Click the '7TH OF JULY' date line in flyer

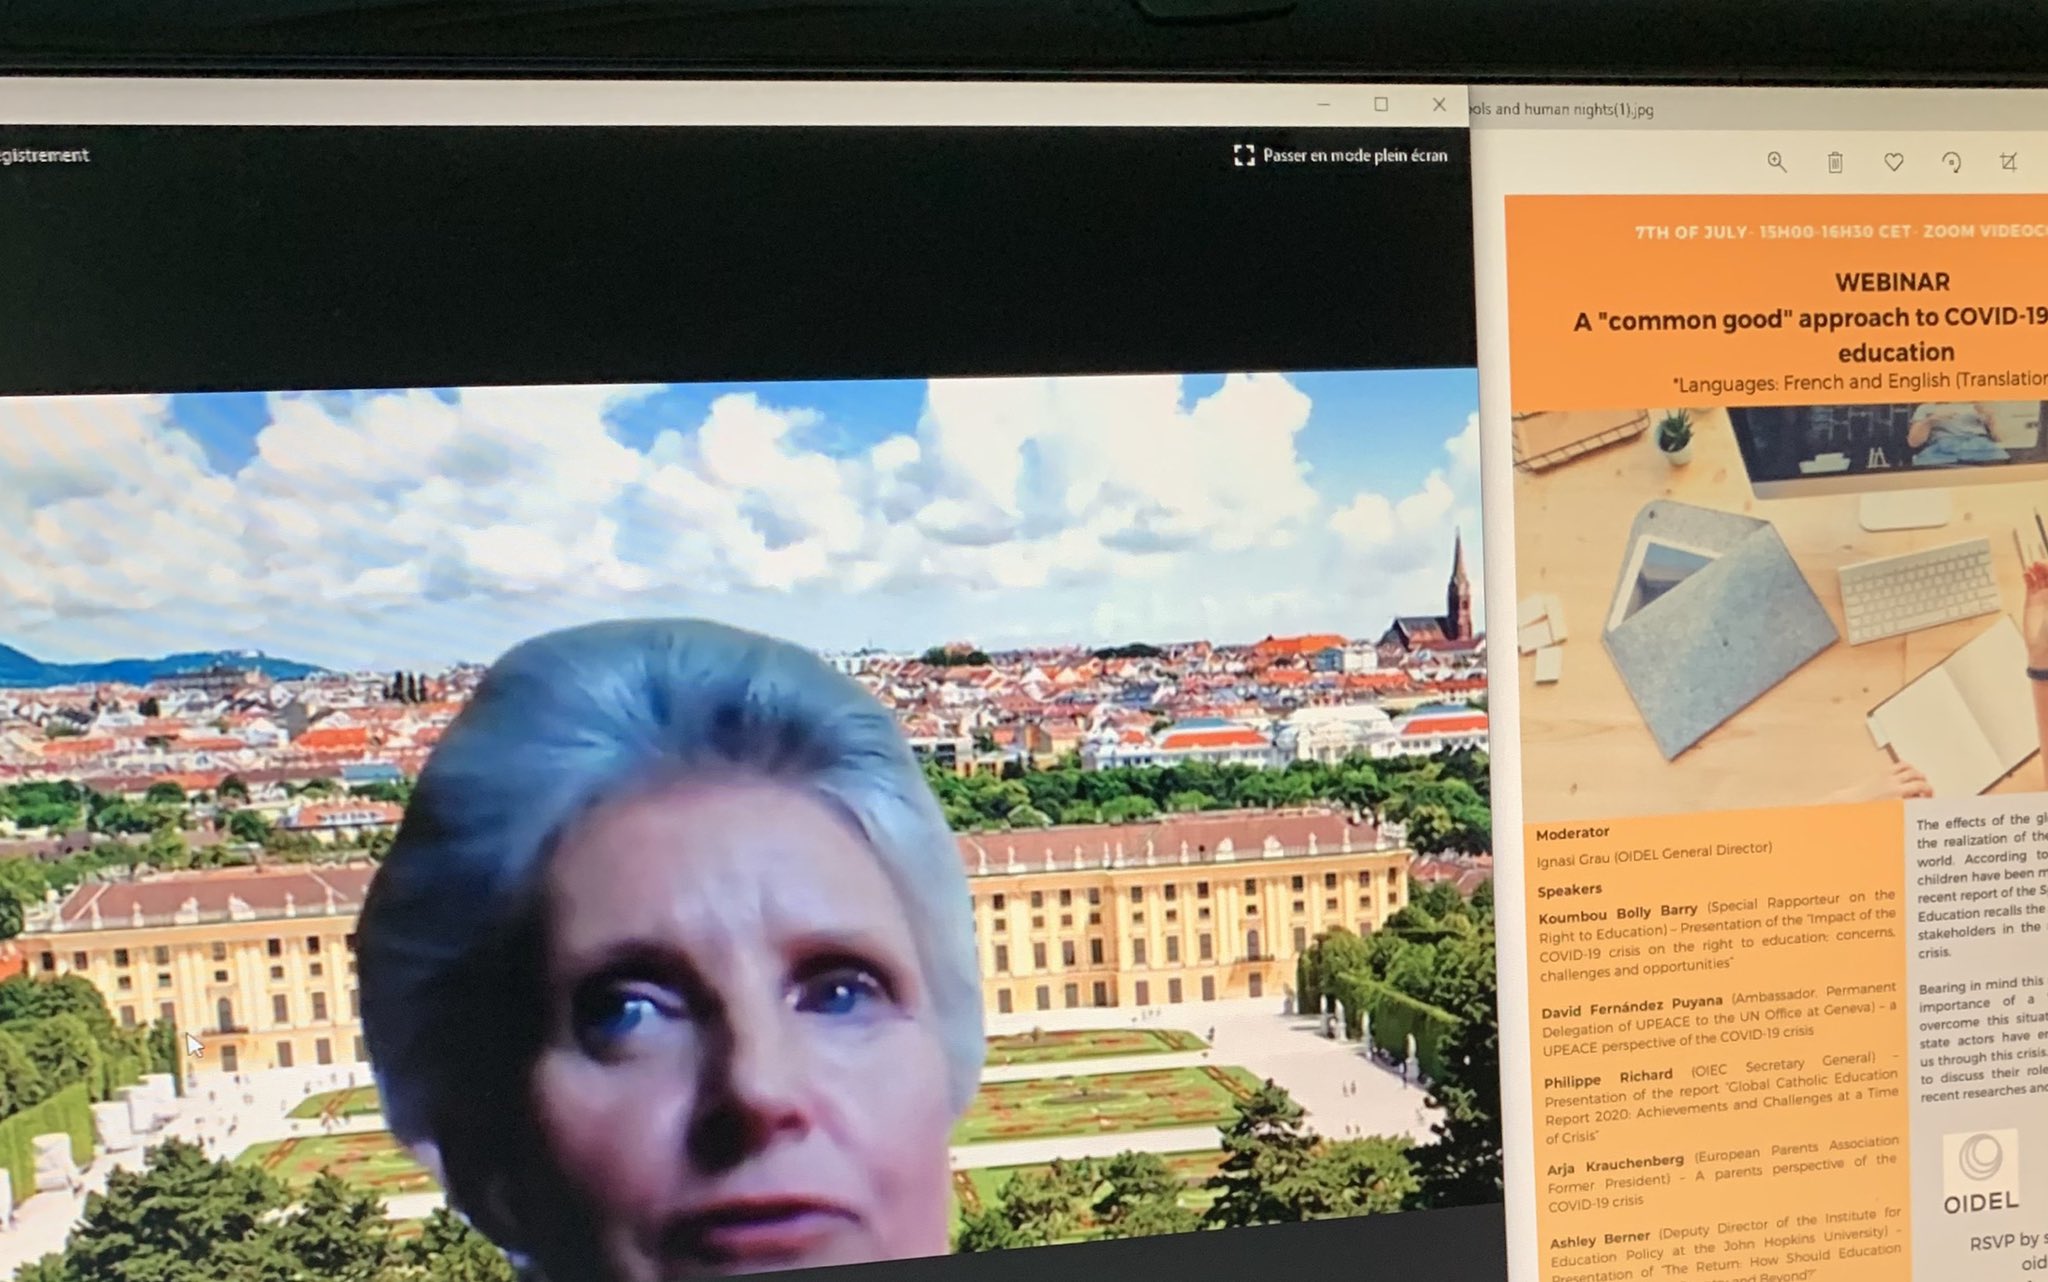pyautogui.click(x=1840, y=231)
